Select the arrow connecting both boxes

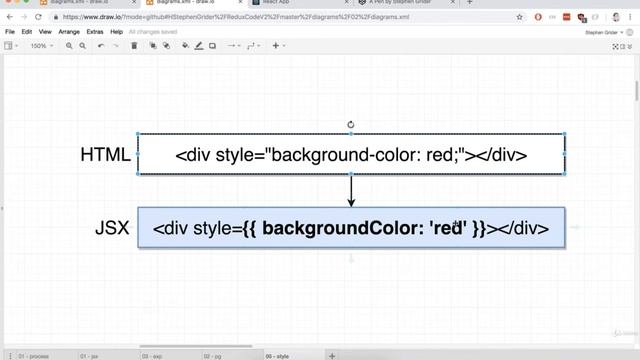[351, 191]
